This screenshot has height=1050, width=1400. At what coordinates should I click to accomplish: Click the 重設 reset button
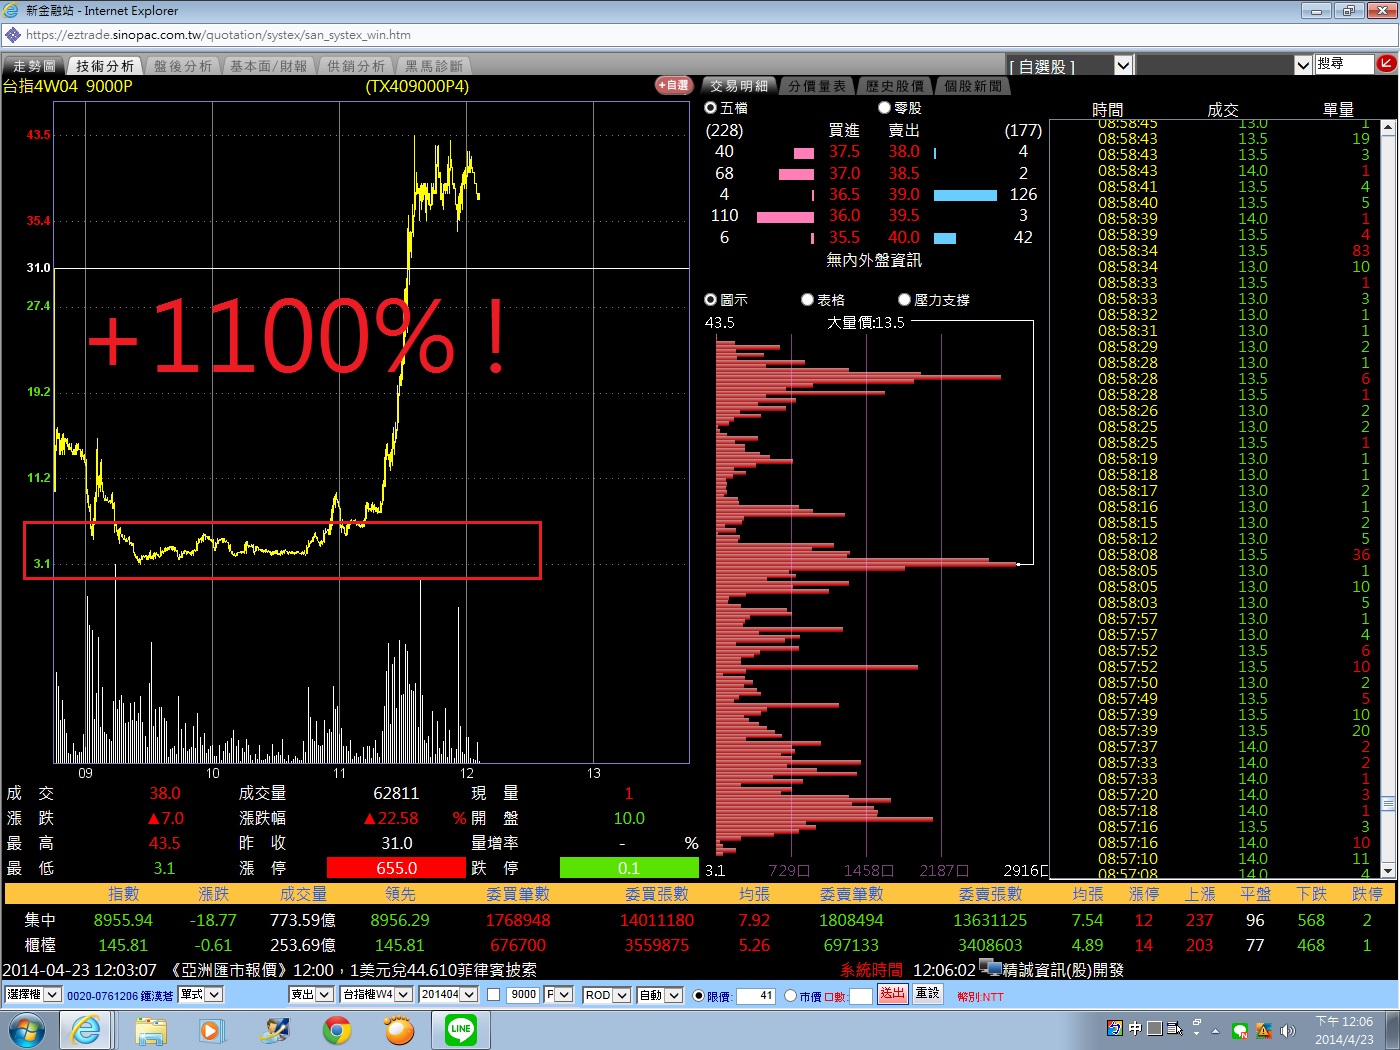tap(928, 994)
